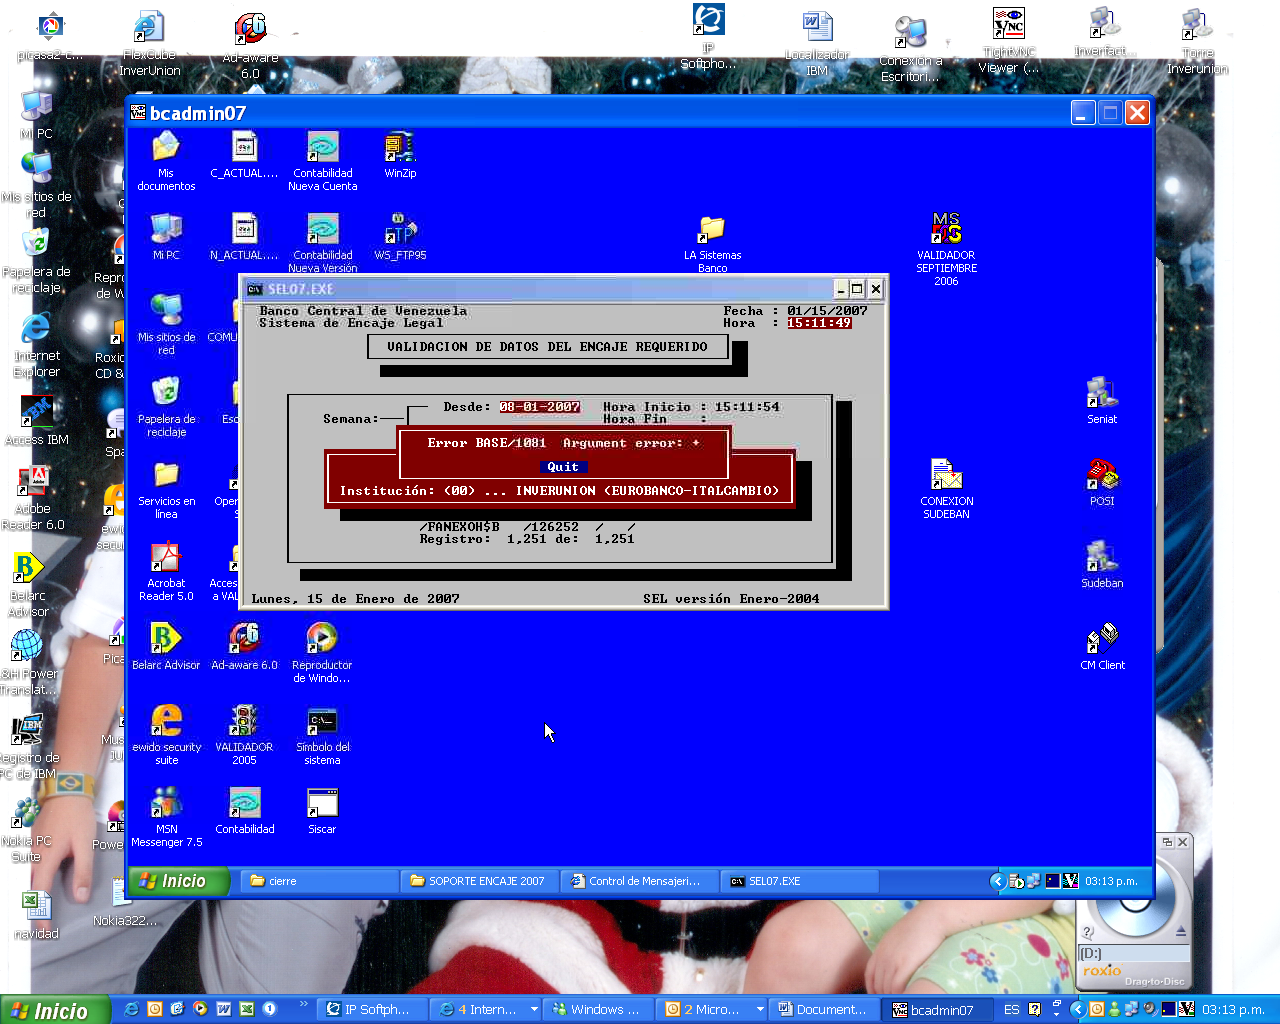
Task: Launch MSN Messenger 7.5 shortcut
Action: (166, 816)
